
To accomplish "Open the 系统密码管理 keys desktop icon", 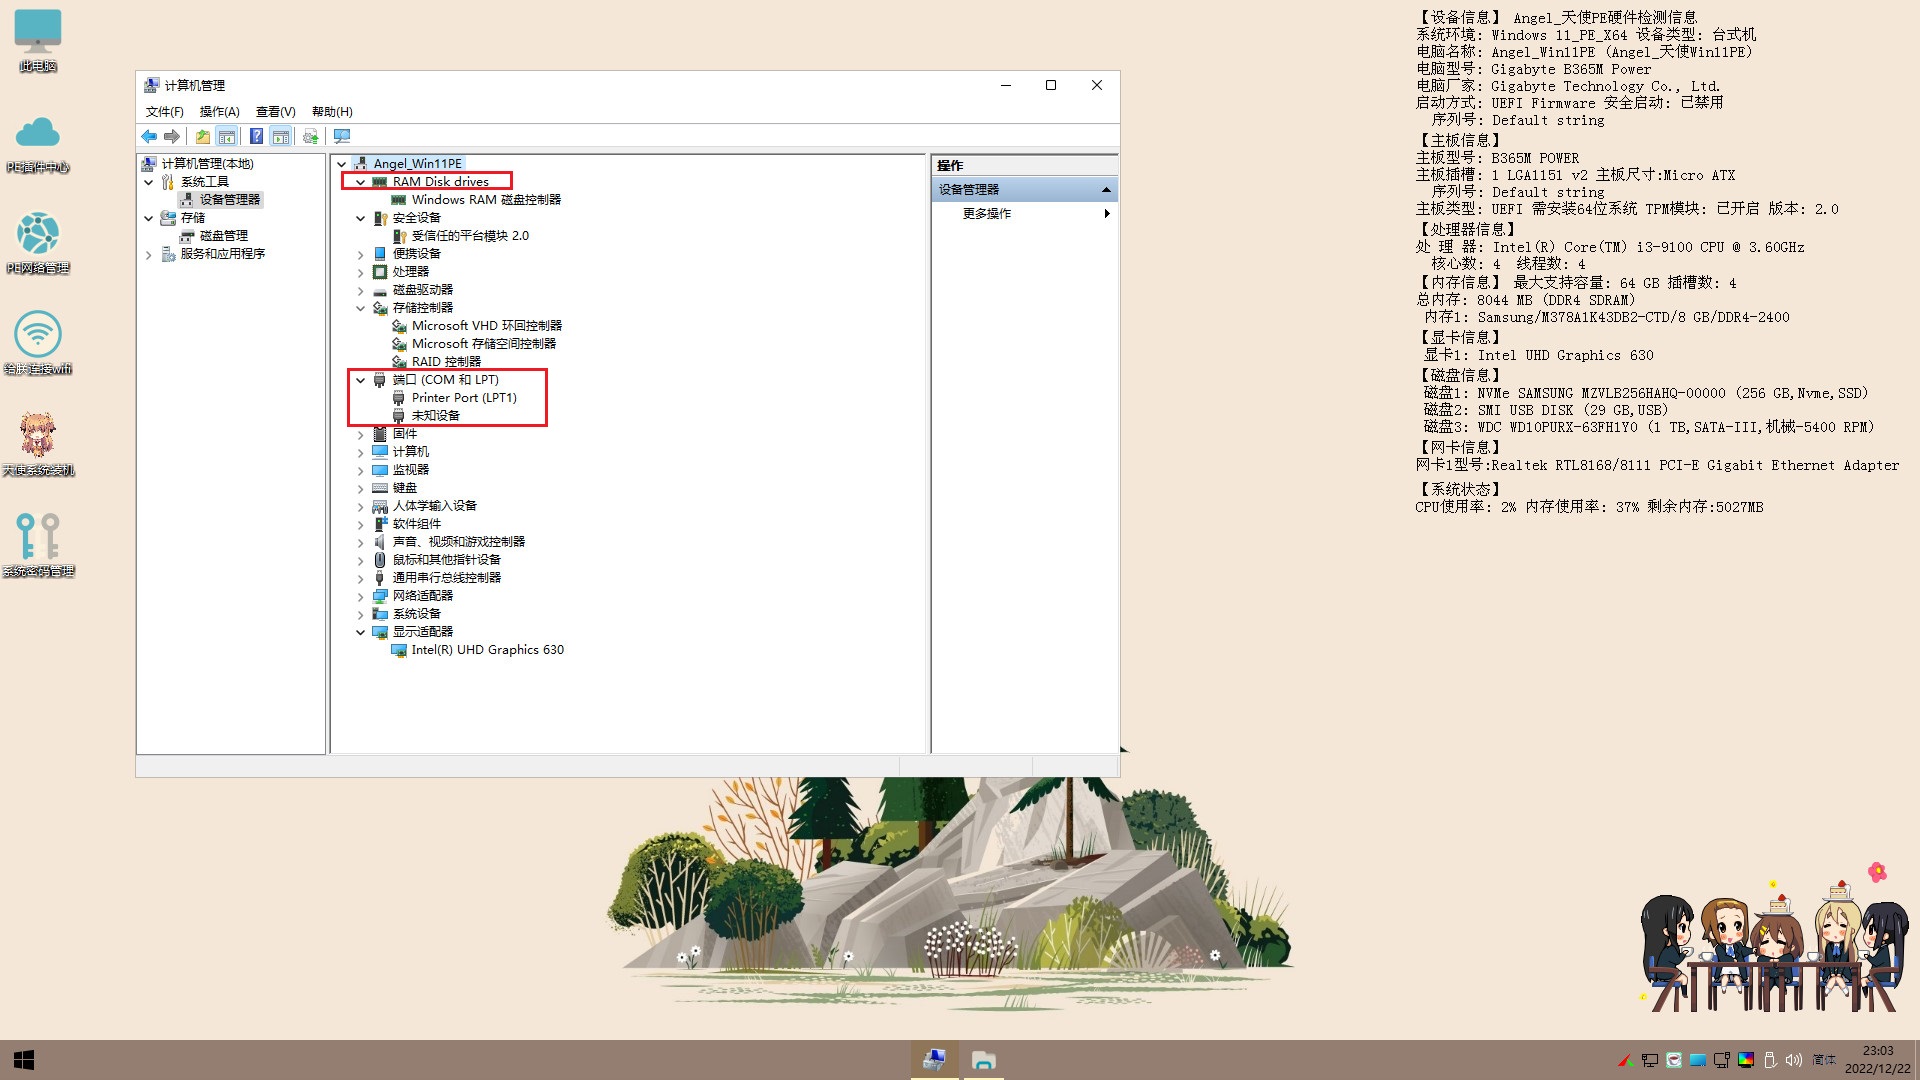I will (x=38, y=545).
